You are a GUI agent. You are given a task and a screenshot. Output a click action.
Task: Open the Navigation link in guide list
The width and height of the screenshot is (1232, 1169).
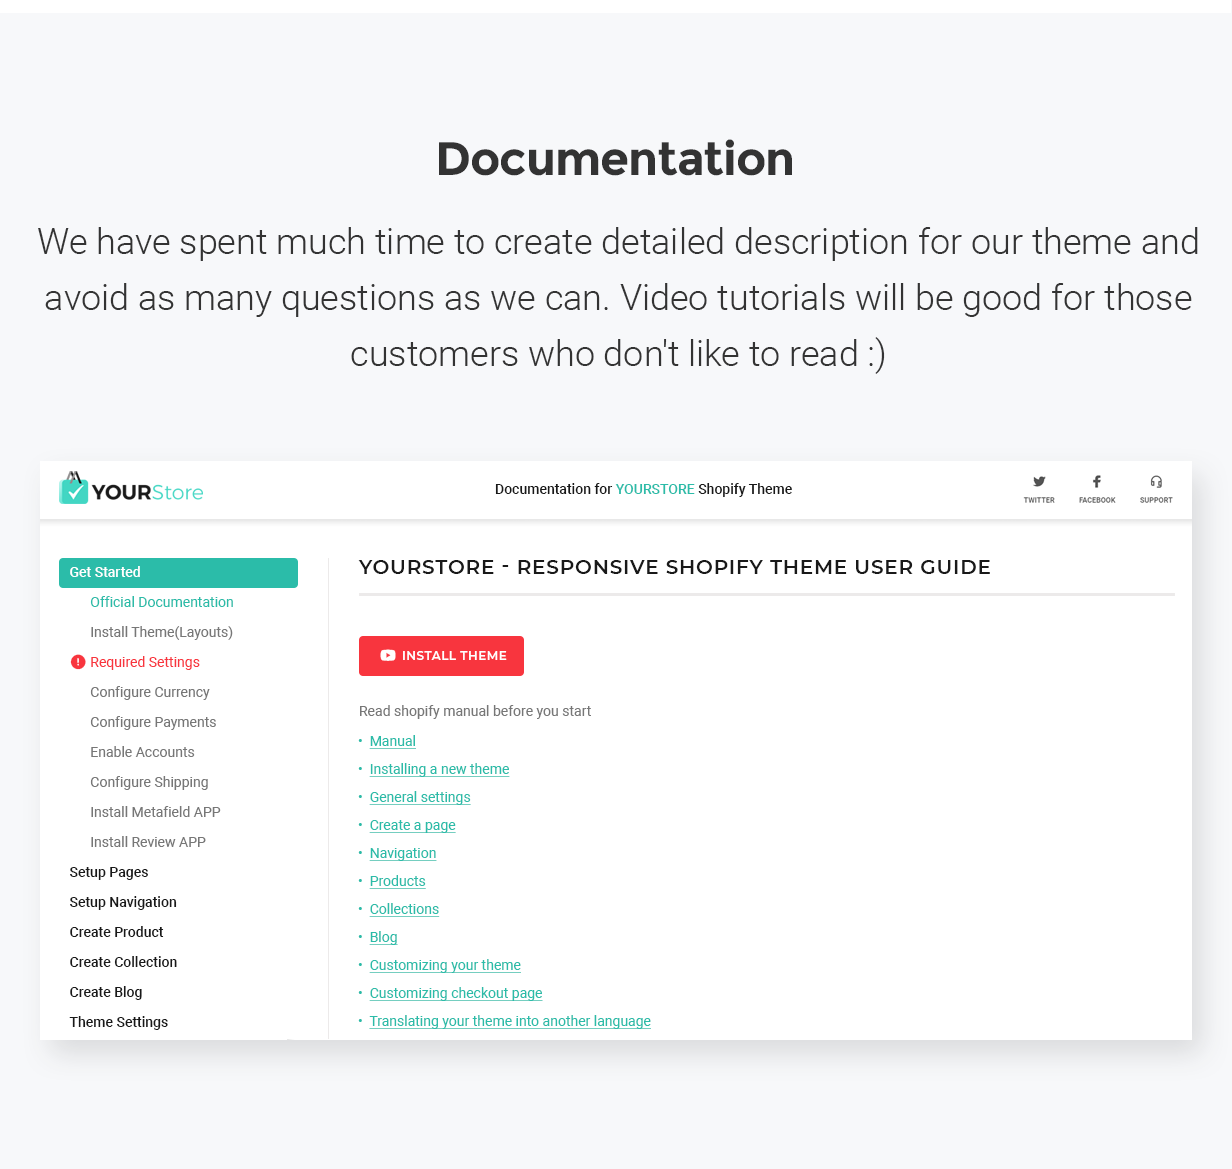[x=403, y=853]
